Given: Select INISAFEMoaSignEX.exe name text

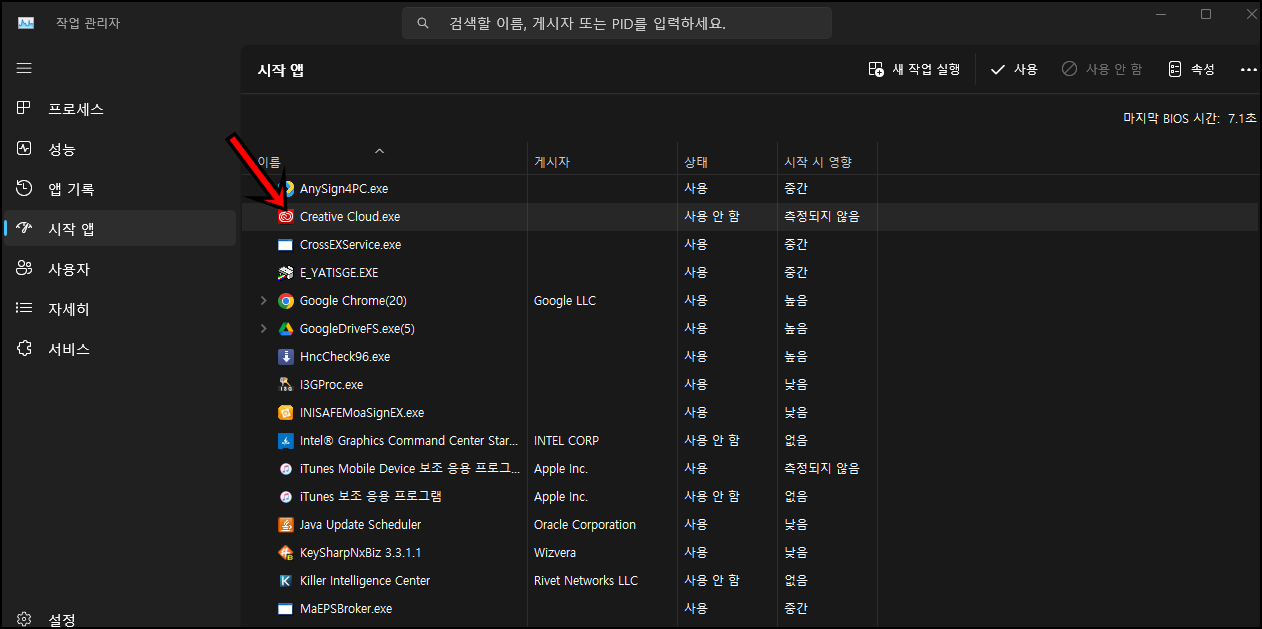Looking at the screenshot, I should [x=362, y=412].
